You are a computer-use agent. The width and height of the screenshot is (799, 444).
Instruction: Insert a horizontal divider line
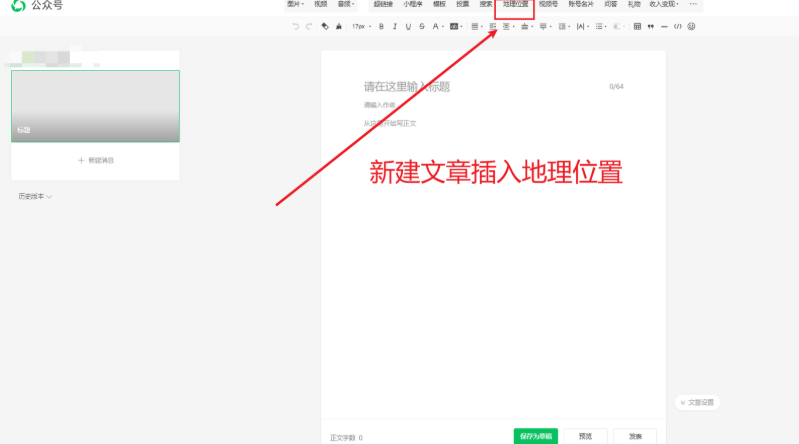click(664, 27)
